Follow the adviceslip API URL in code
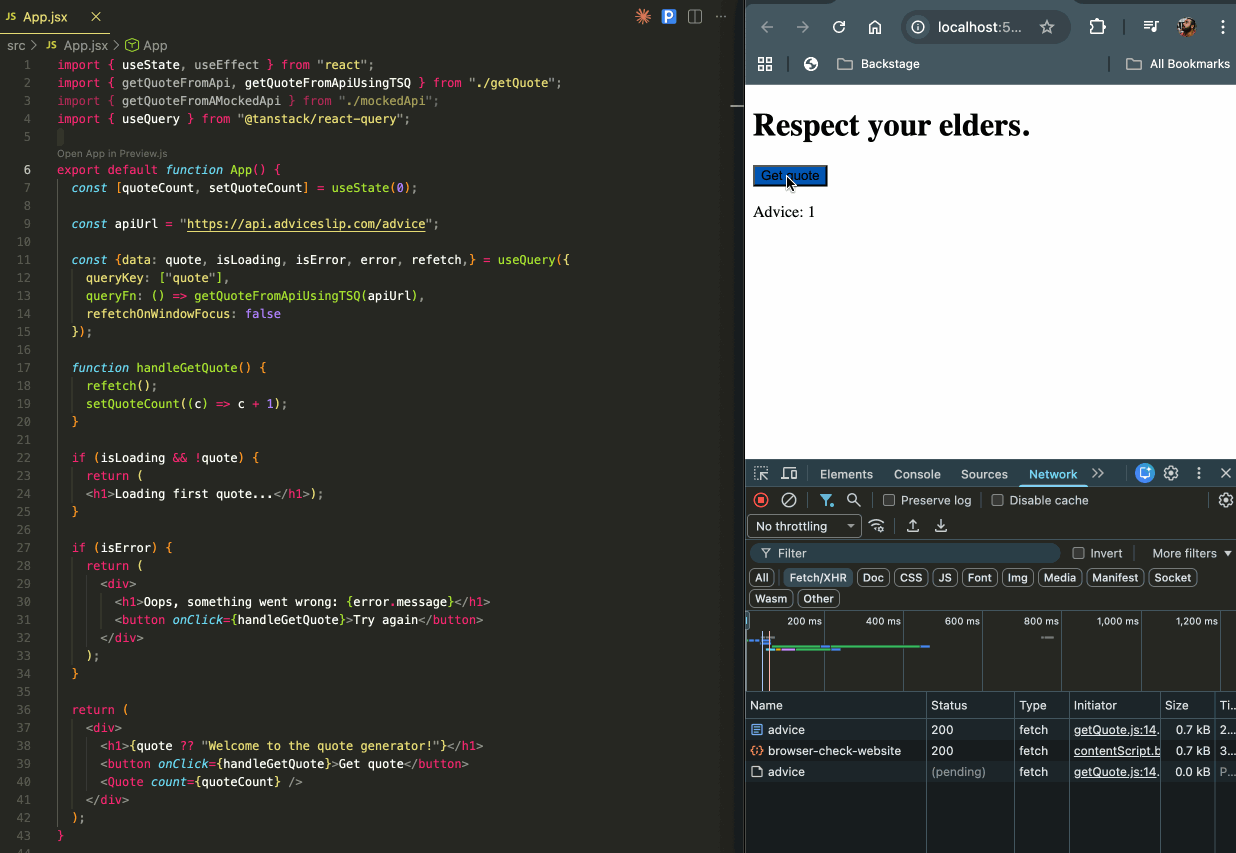Image resolution: width=1236 pixels, height=853 pixels. point(306,224)
